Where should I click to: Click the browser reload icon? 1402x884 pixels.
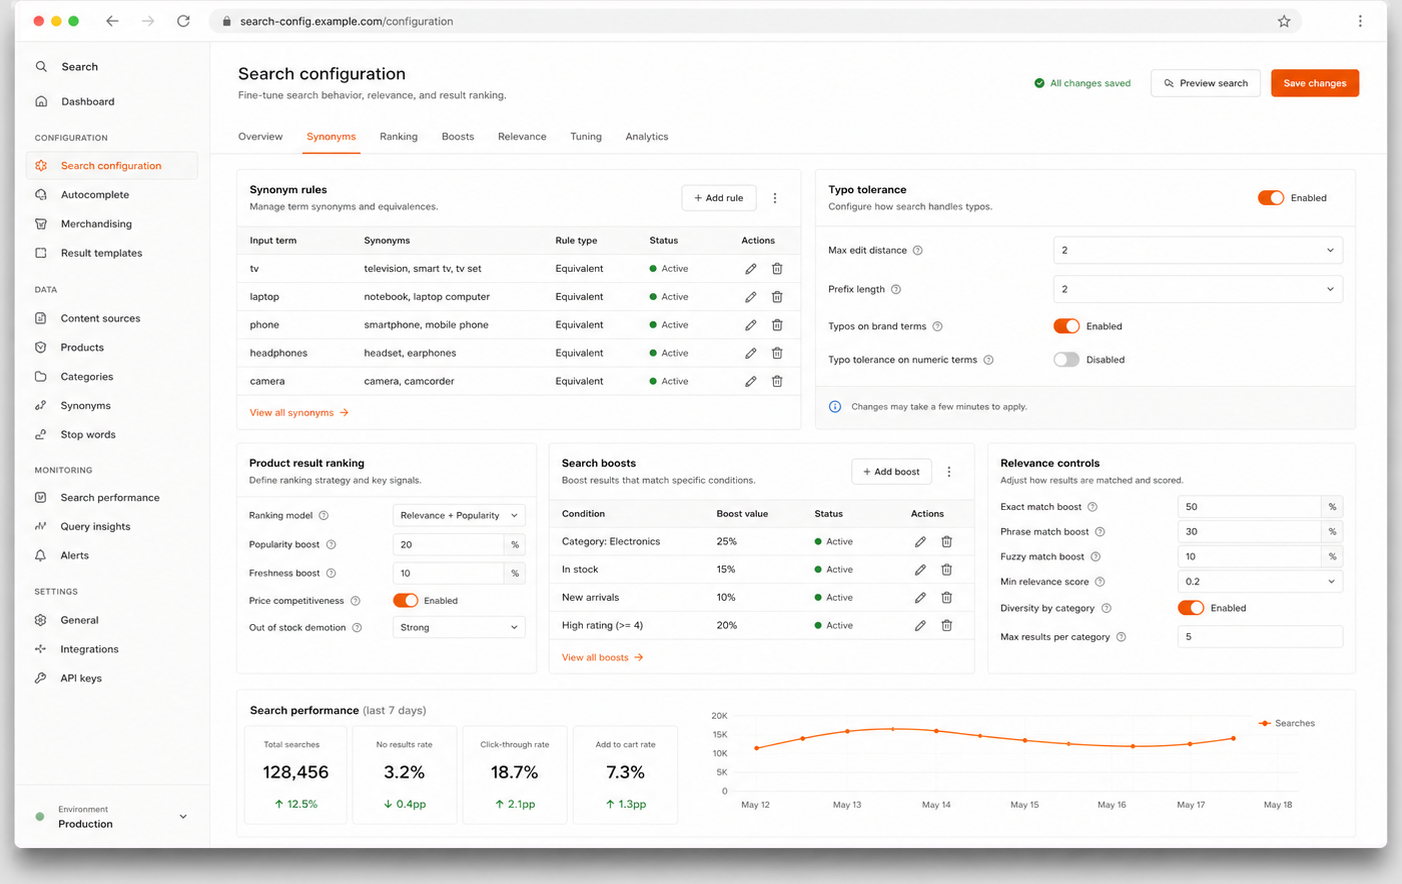[x=183, y=21]
